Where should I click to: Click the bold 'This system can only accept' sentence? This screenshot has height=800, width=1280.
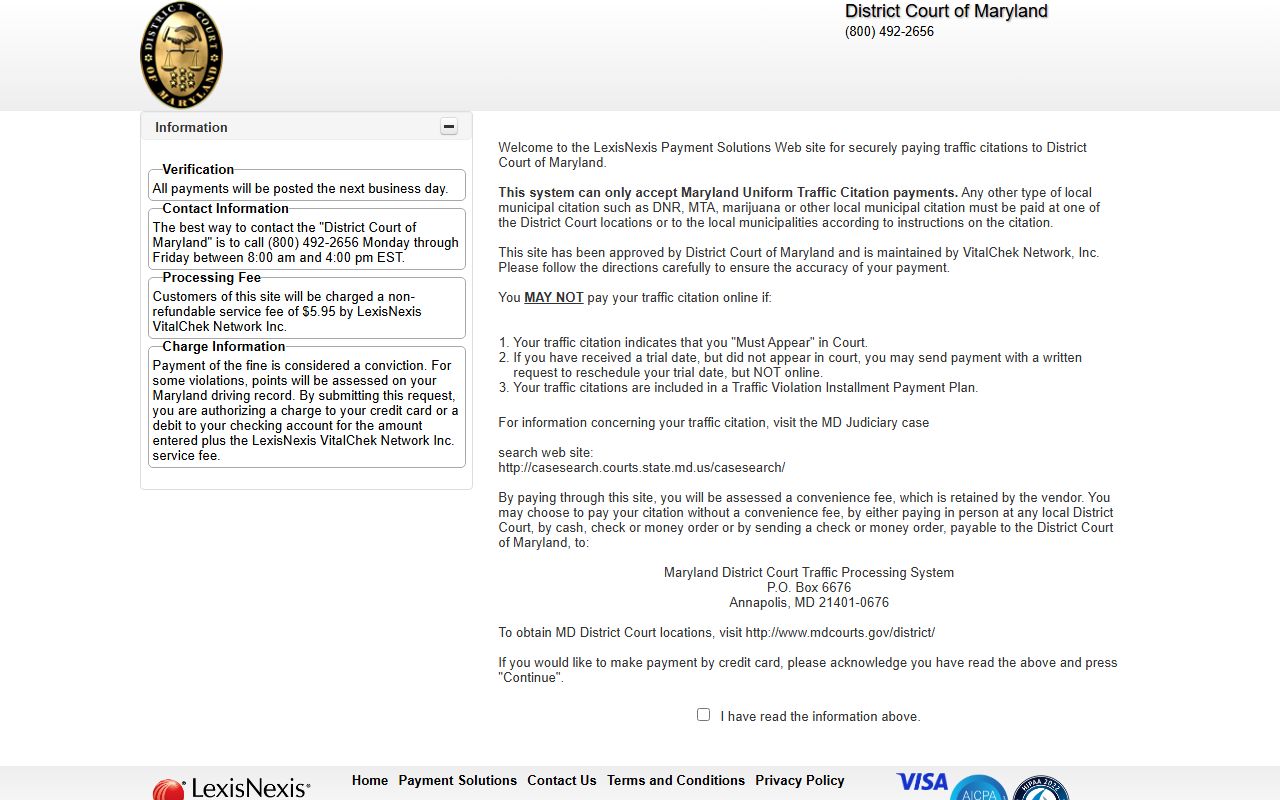(728, 192)
